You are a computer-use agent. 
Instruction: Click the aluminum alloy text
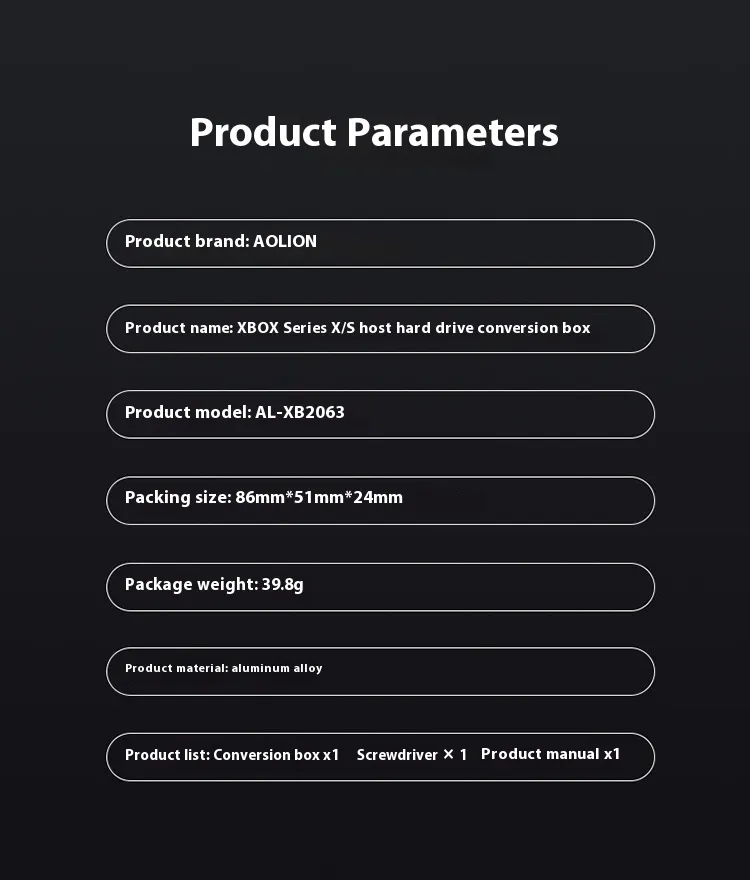pos(277,668)
